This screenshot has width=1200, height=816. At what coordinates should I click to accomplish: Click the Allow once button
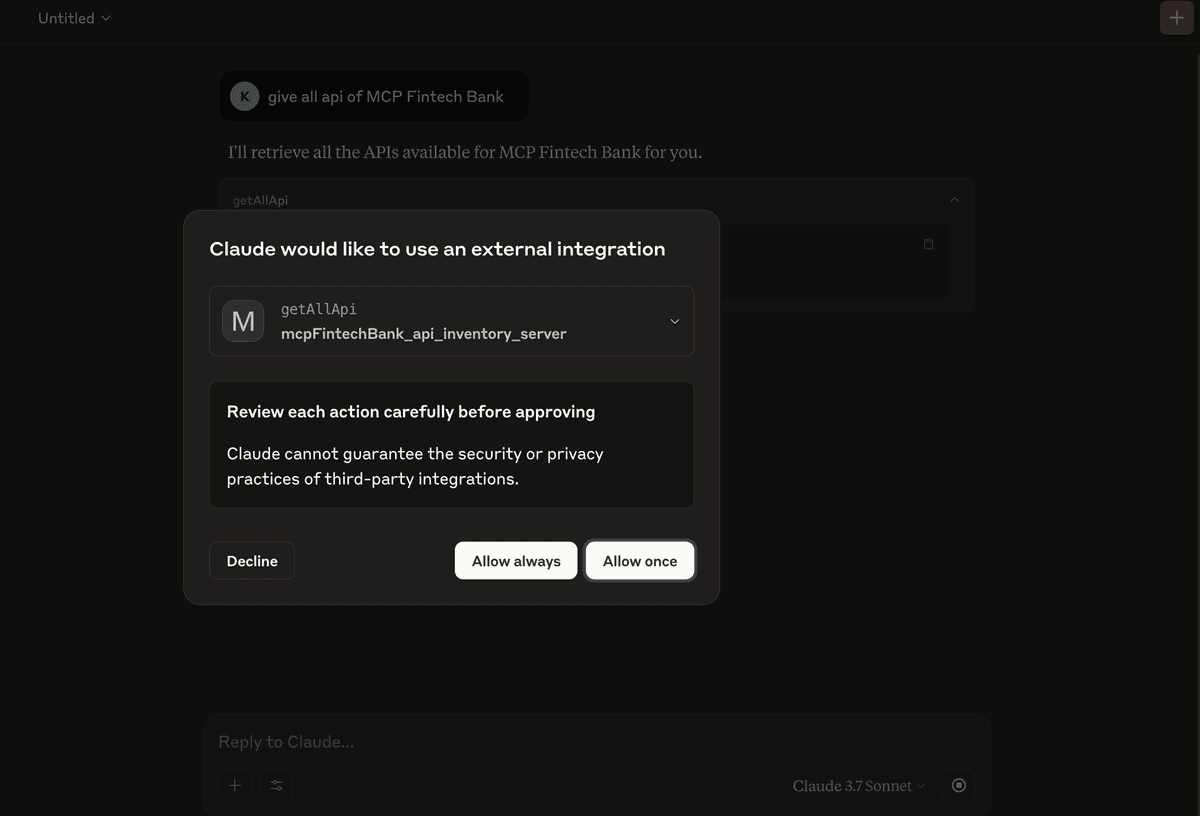640,561
